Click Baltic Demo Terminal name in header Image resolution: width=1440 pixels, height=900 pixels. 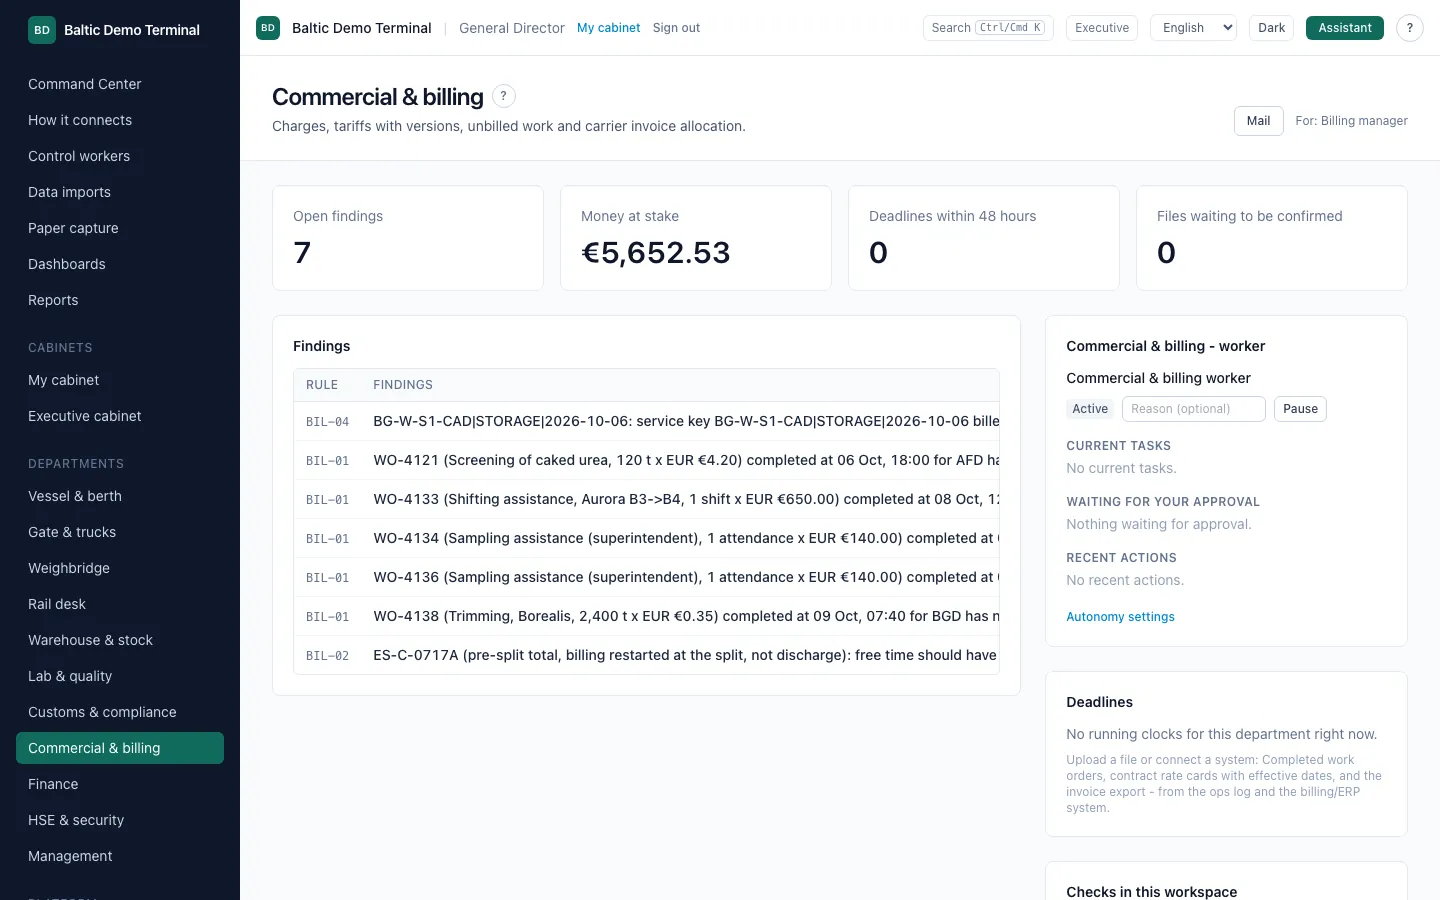pyautogui.click(x=362, y=28)
